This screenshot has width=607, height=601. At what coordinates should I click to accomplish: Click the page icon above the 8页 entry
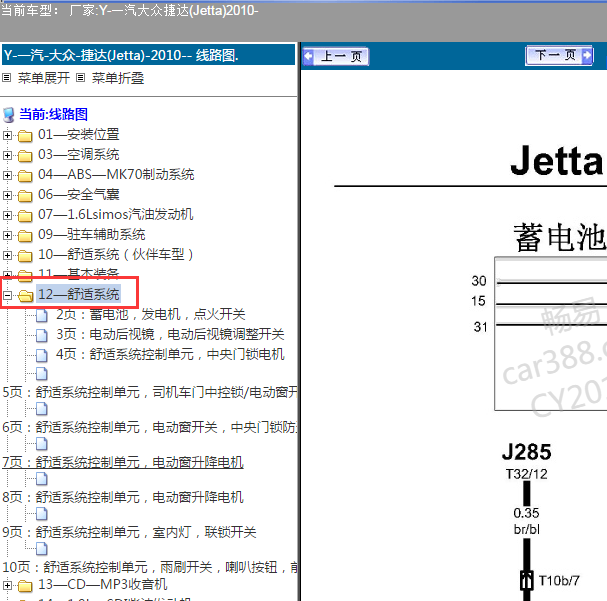[x=42, y=479]
